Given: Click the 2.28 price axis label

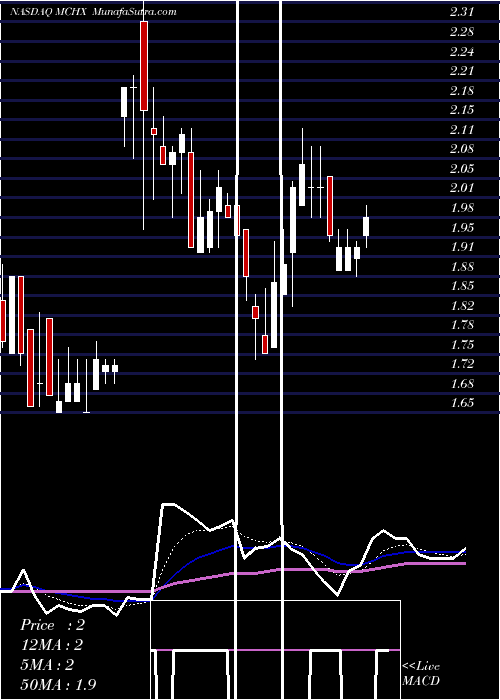Looking at the screenshot, I should click(x=462, y=32).
